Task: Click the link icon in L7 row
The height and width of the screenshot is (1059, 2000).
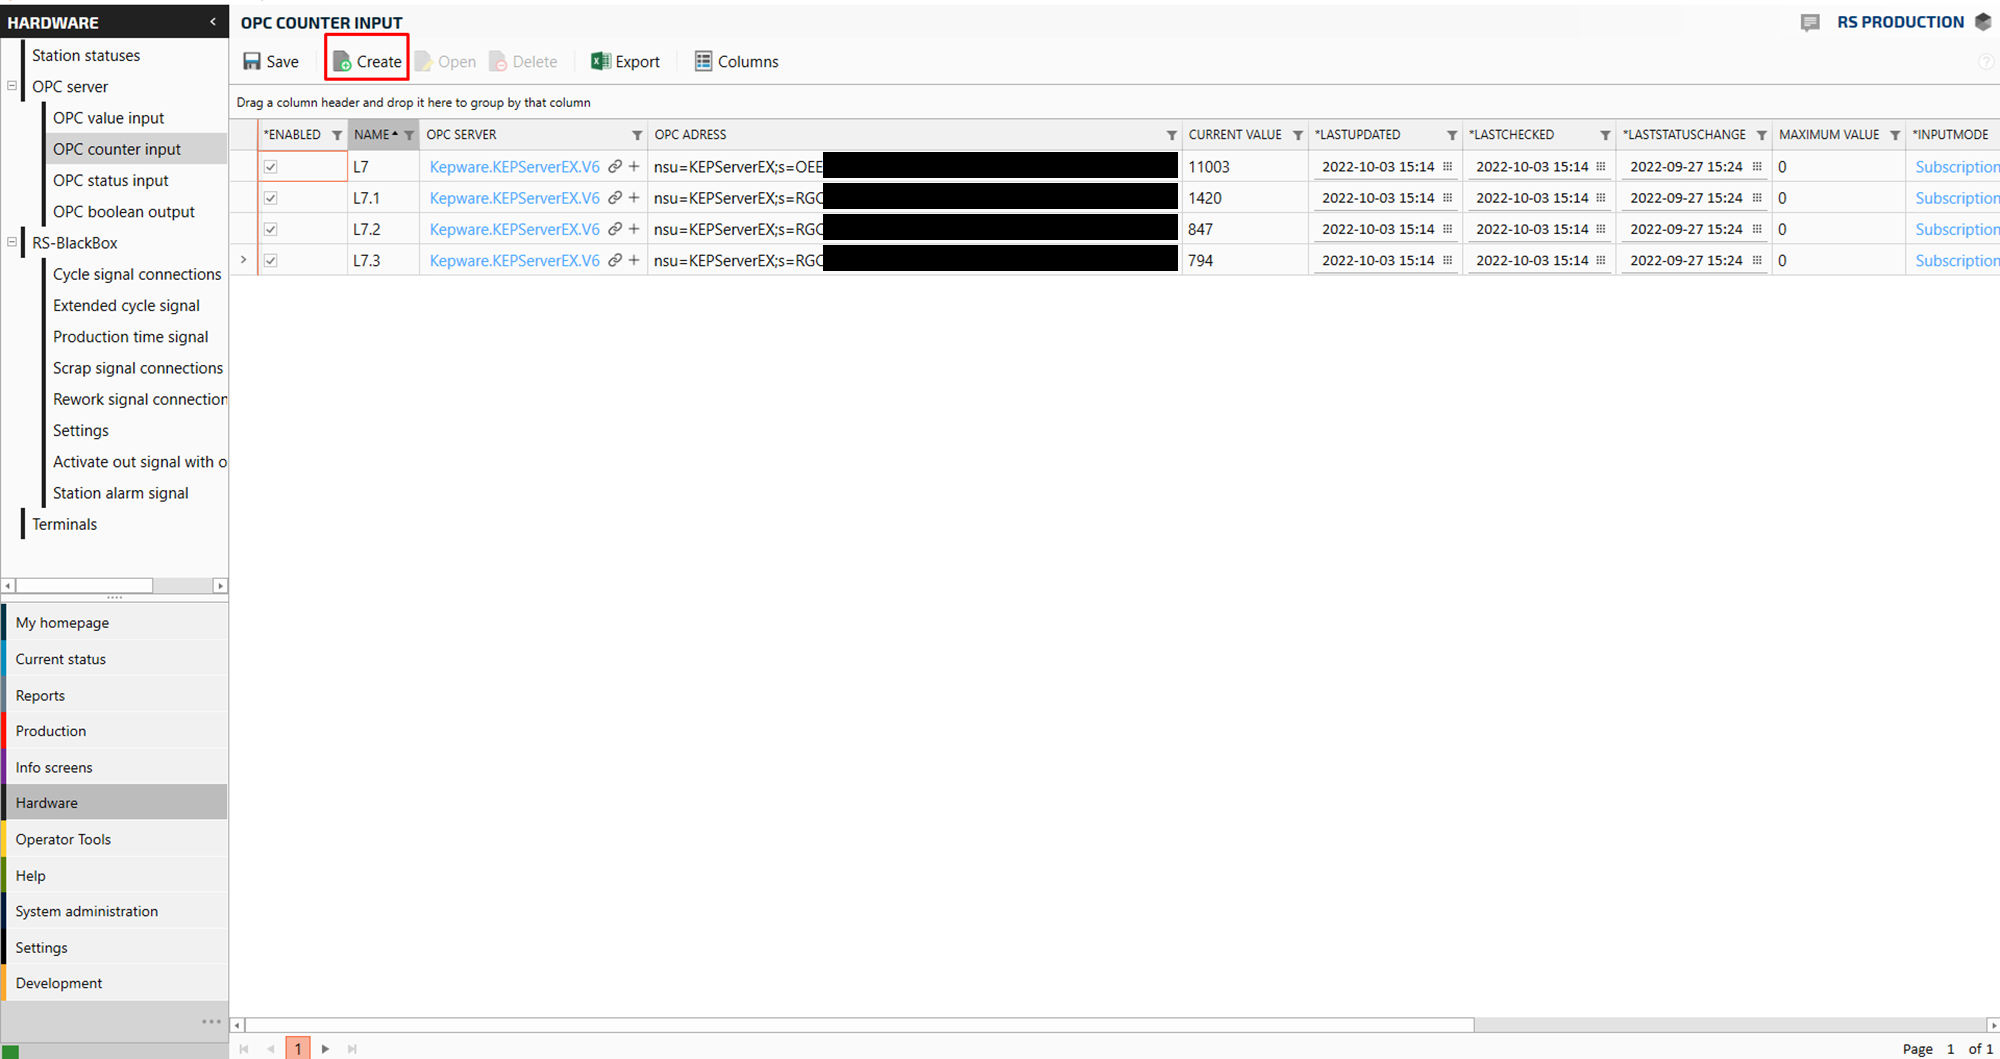Action: click(615, 167)
